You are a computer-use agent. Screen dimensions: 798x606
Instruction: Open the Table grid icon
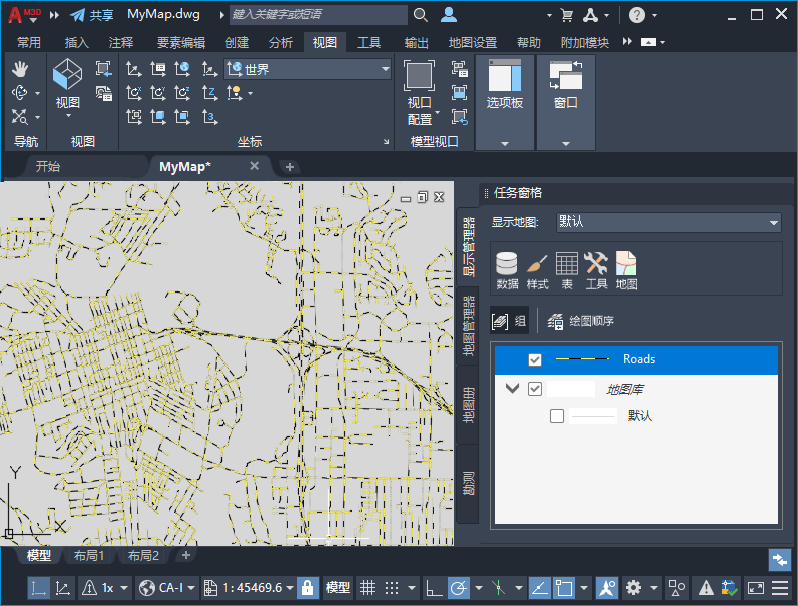(x=566, y=270)
